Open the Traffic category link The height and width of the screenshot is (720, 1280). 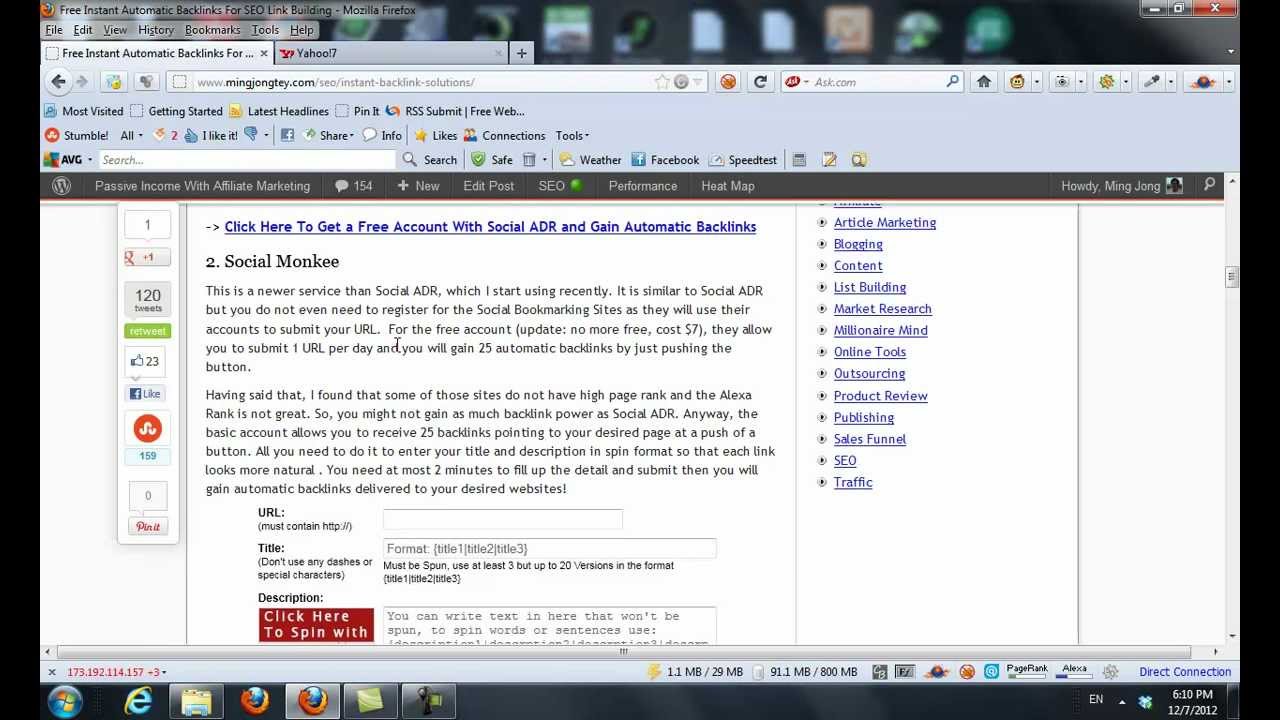point(853,483)
